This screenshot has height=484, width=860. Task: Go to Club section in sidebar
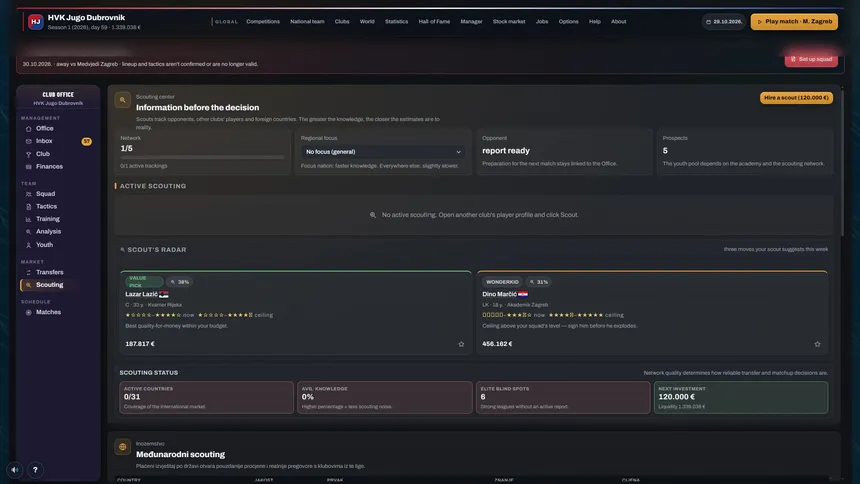(x=43, y=154)
